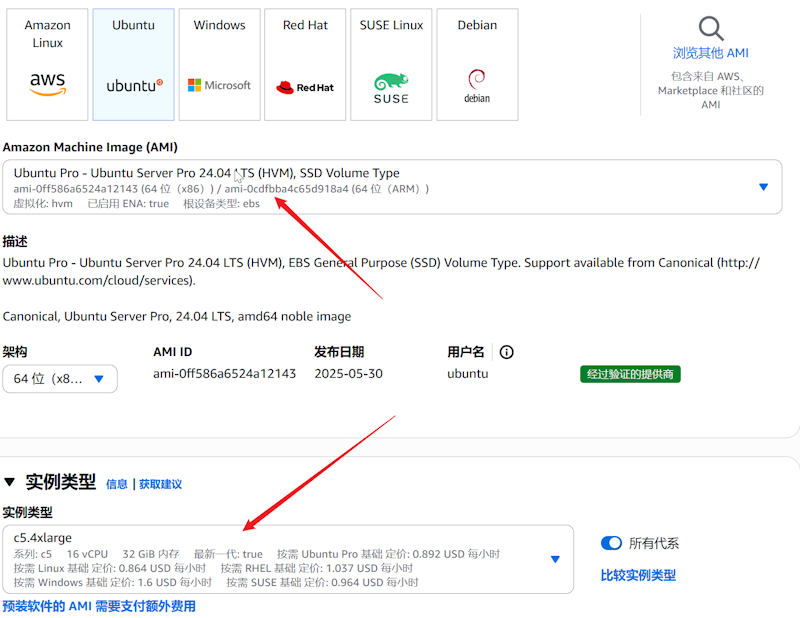Open the 比较实例类型 link
Screen dimensions: 800x618
click(x=638, y=575)
